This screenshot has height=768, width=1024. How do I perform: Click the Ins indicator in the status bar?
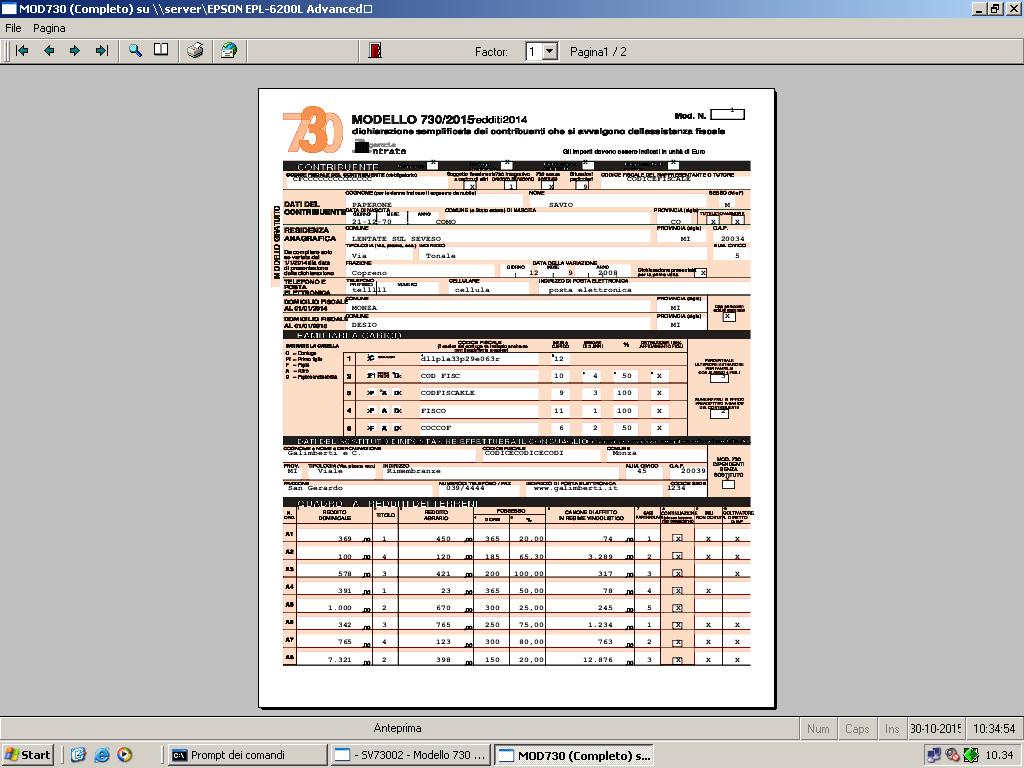[892, 728]
